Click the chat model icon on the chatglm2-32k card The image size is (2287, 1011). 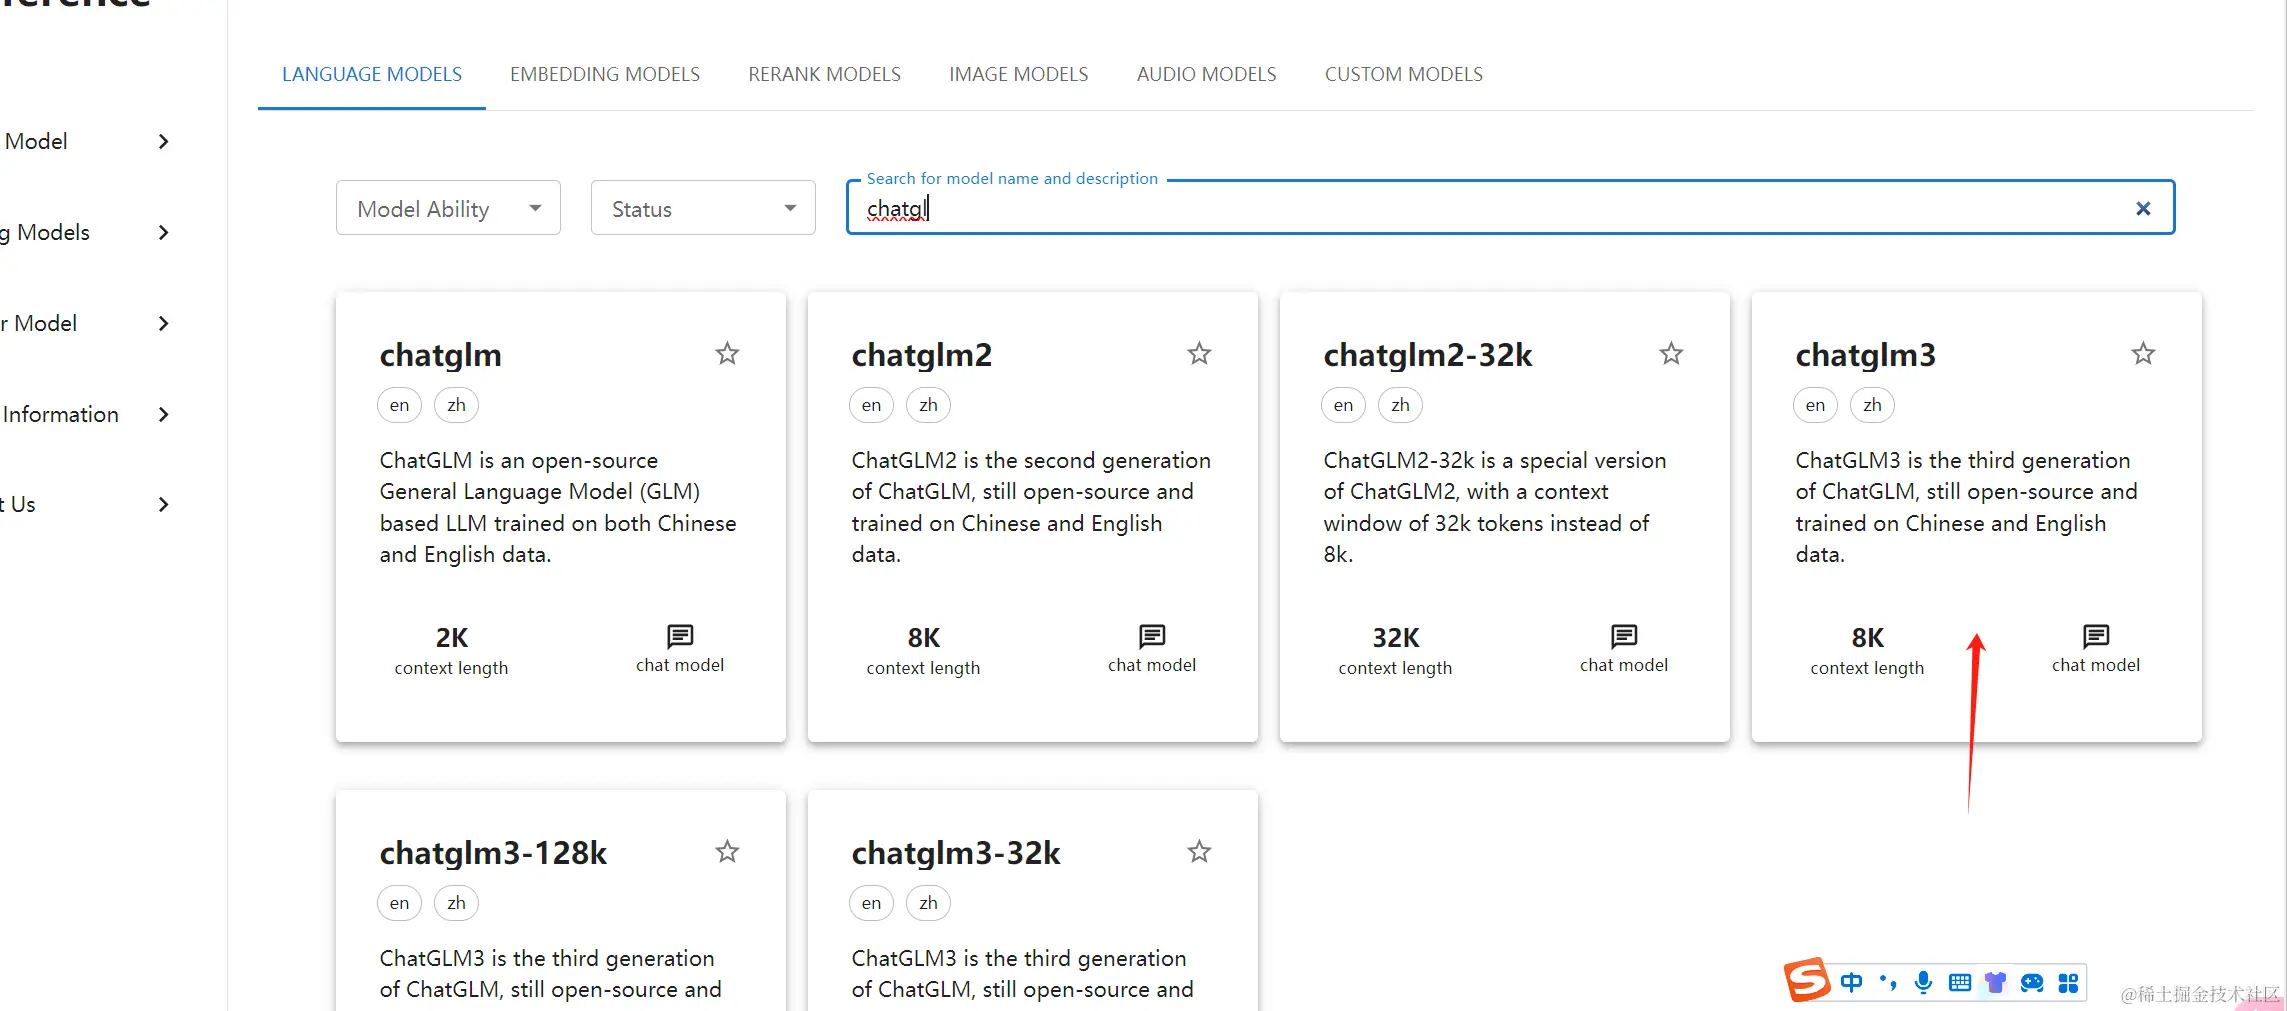pyautogui.click(x=1624, y=636)
